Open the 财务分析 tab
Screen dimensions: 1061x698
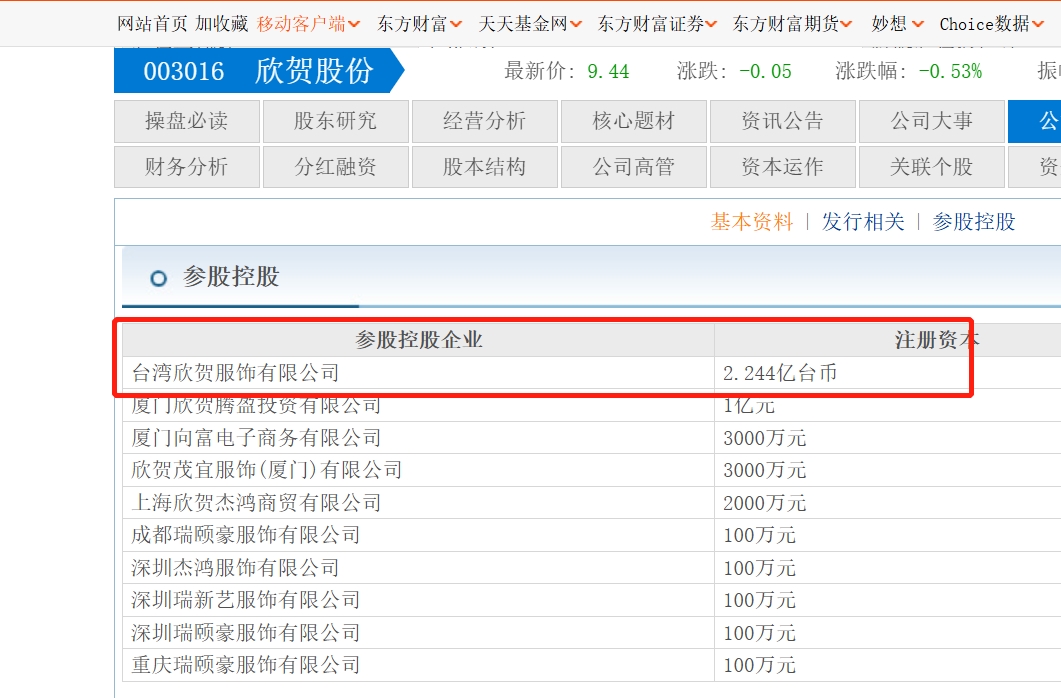[187, 166]
